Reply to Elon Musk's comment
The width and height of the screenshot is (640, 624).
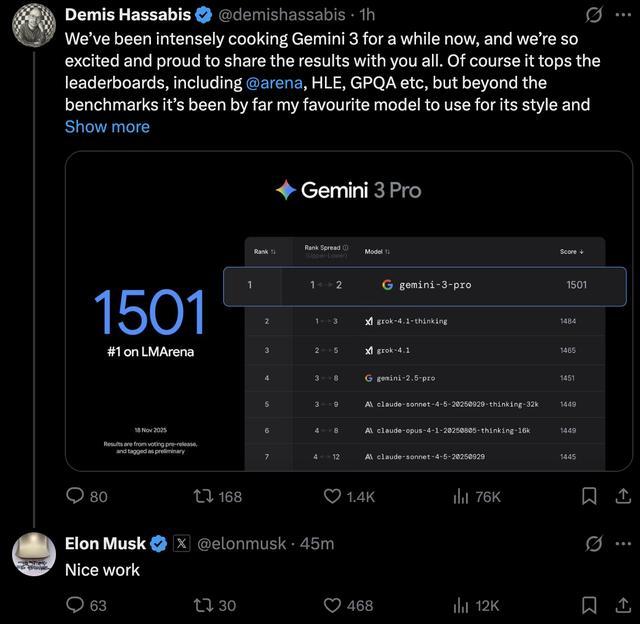click(76, 604)
